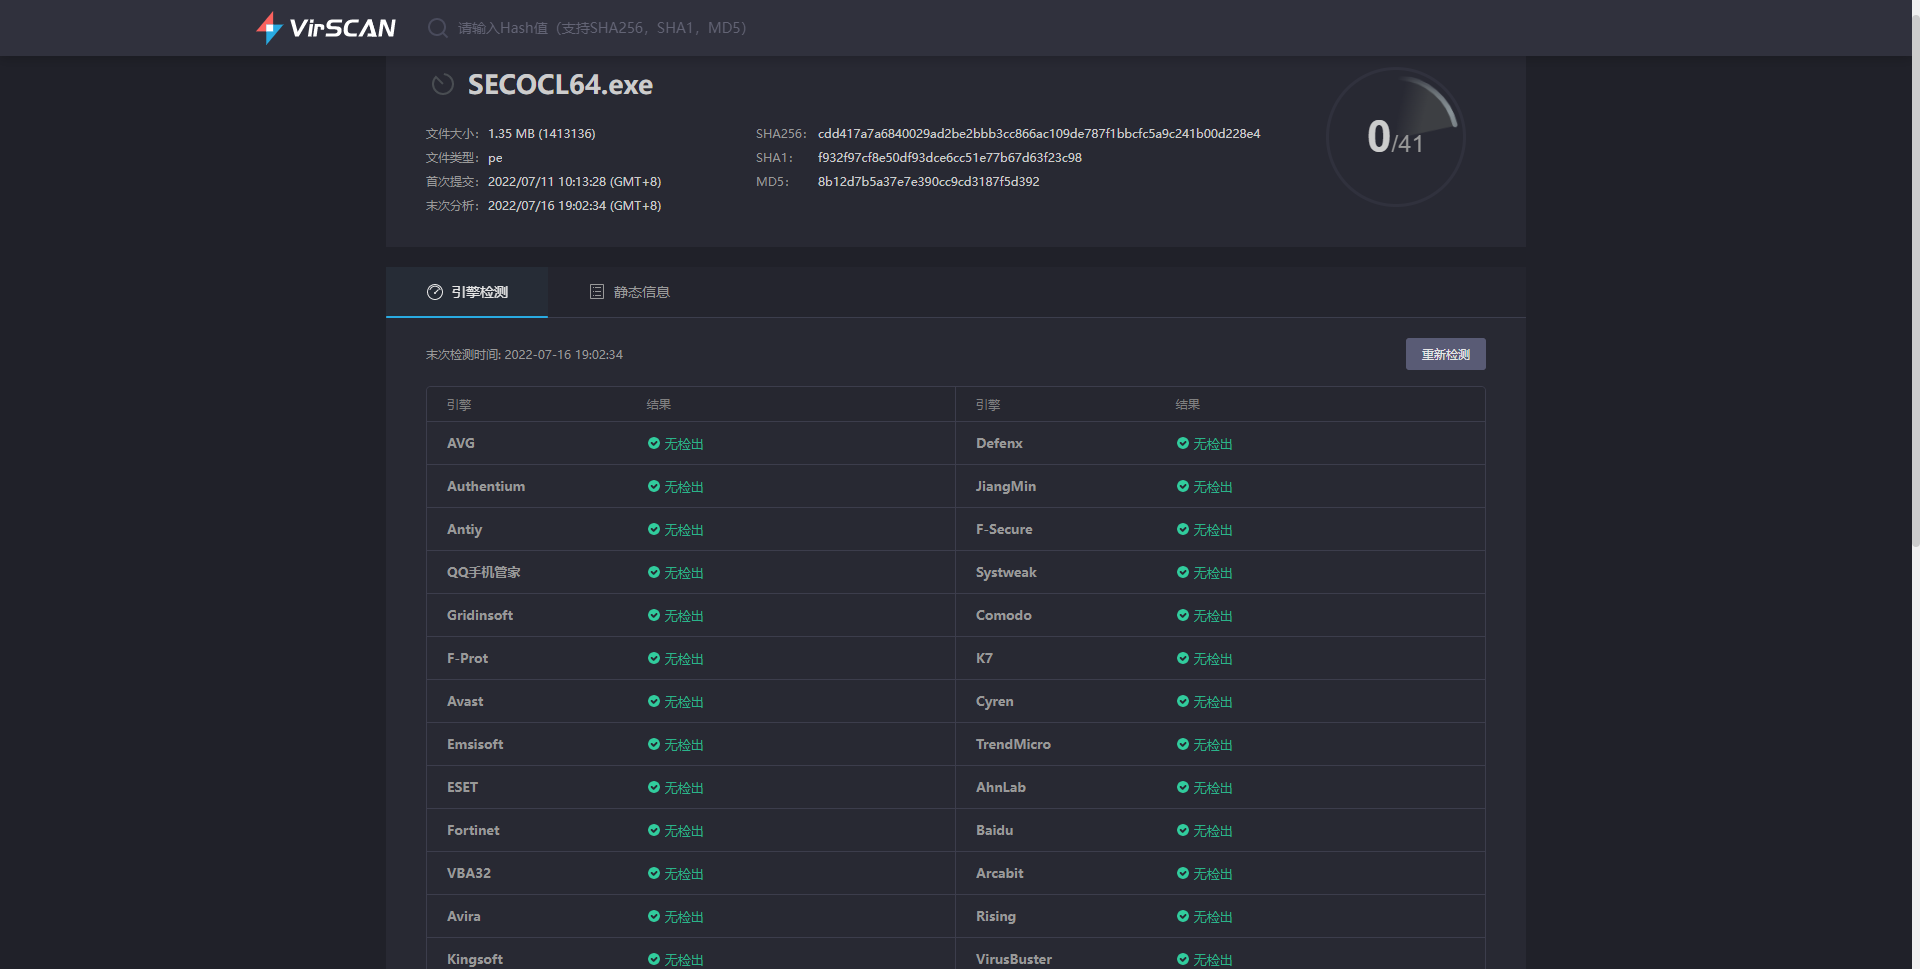Click the green check icon next to Baidu
This screenshot has width=1920, height=969.
[x=1183, y=831]
